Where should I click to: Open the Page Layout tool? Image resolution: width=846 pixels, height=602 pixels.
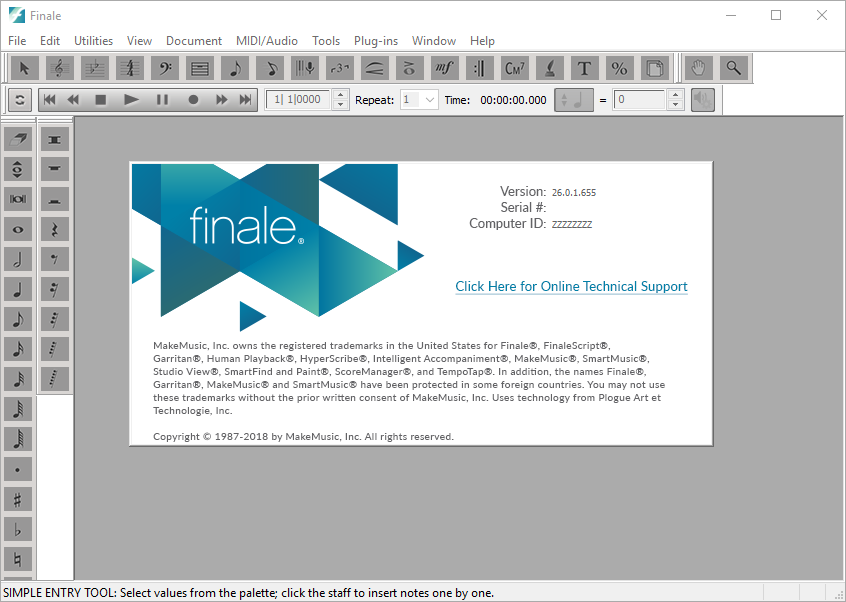coord(654,68)
